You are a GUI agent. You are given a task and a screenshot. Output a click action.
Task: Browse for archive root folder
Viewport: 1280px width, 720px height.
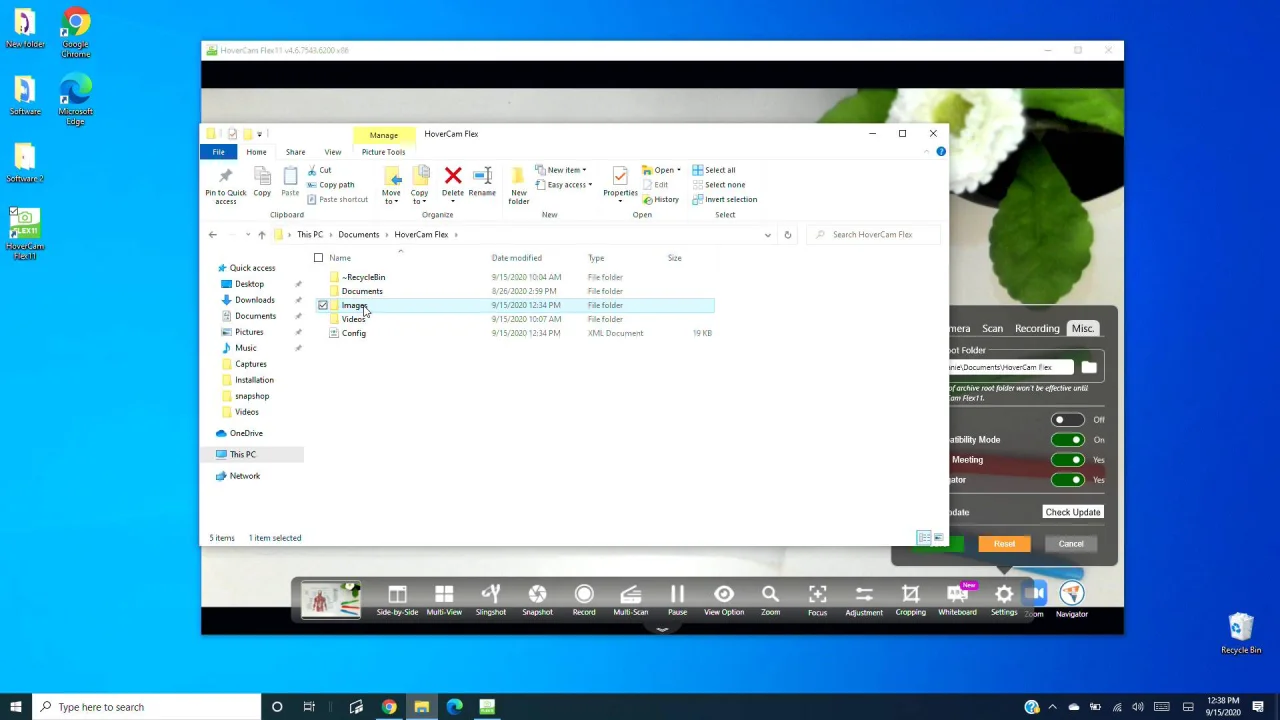(x=1089, y=367)
